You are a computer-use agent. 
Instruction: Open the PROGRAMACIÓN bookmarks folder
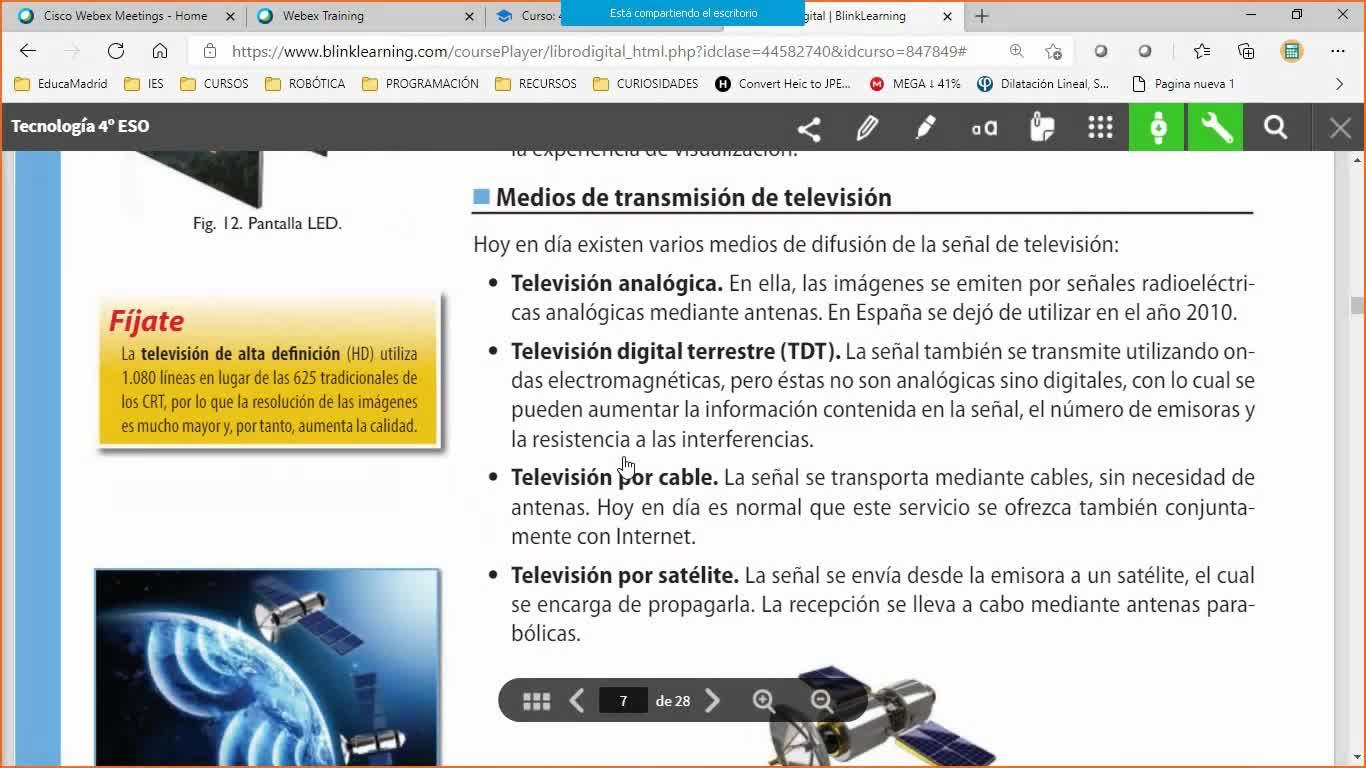pyautogui.click(x=420, y=84)
